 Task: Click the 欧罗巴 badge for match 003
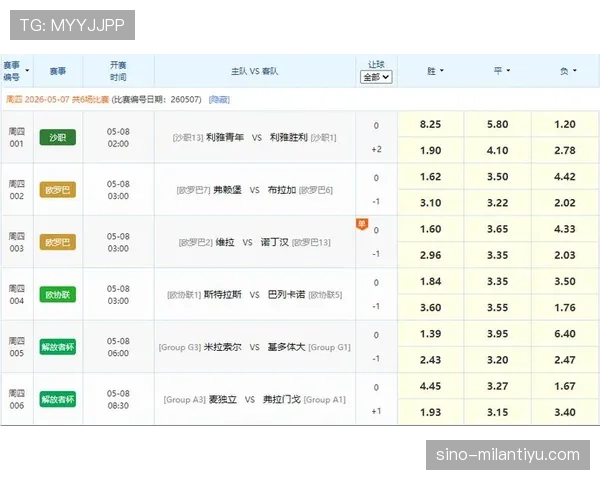[58, 242]
